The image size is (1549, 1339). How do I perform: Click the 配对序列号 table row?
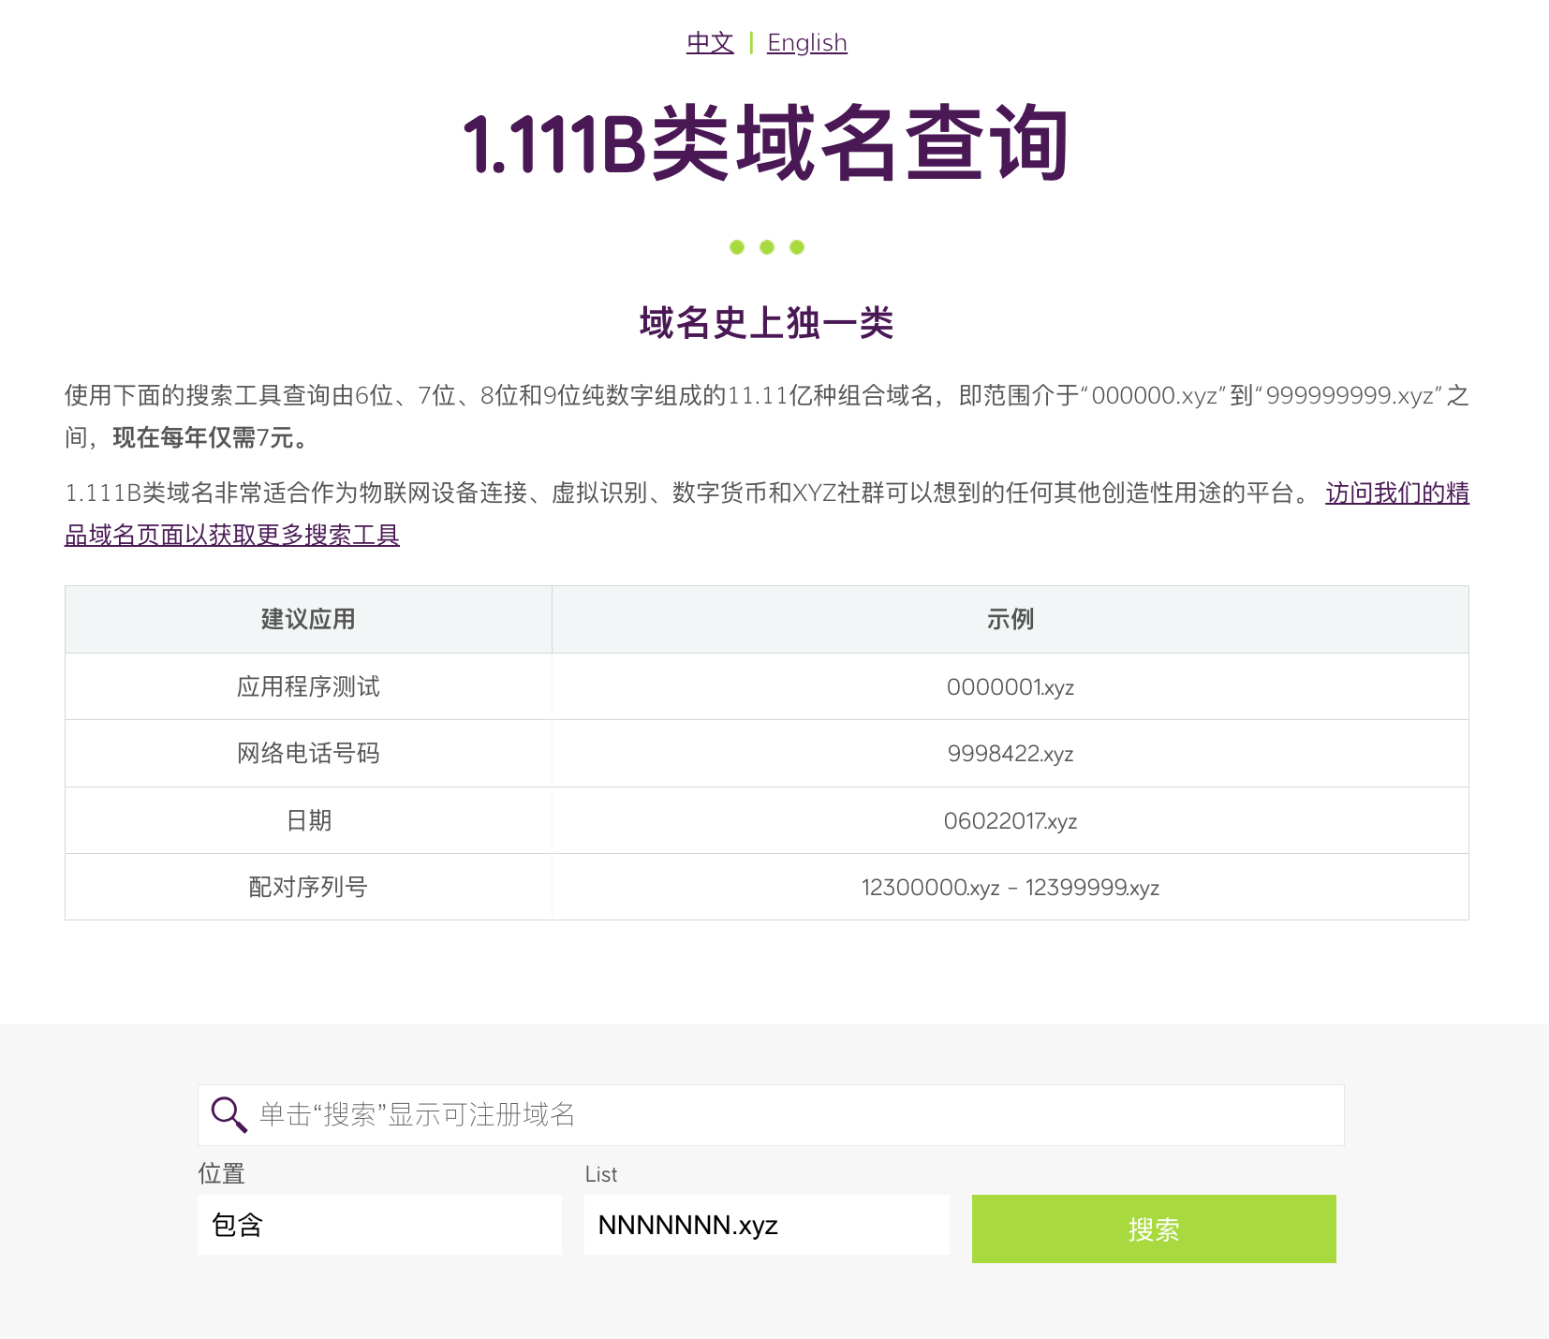tap(307, 887)
